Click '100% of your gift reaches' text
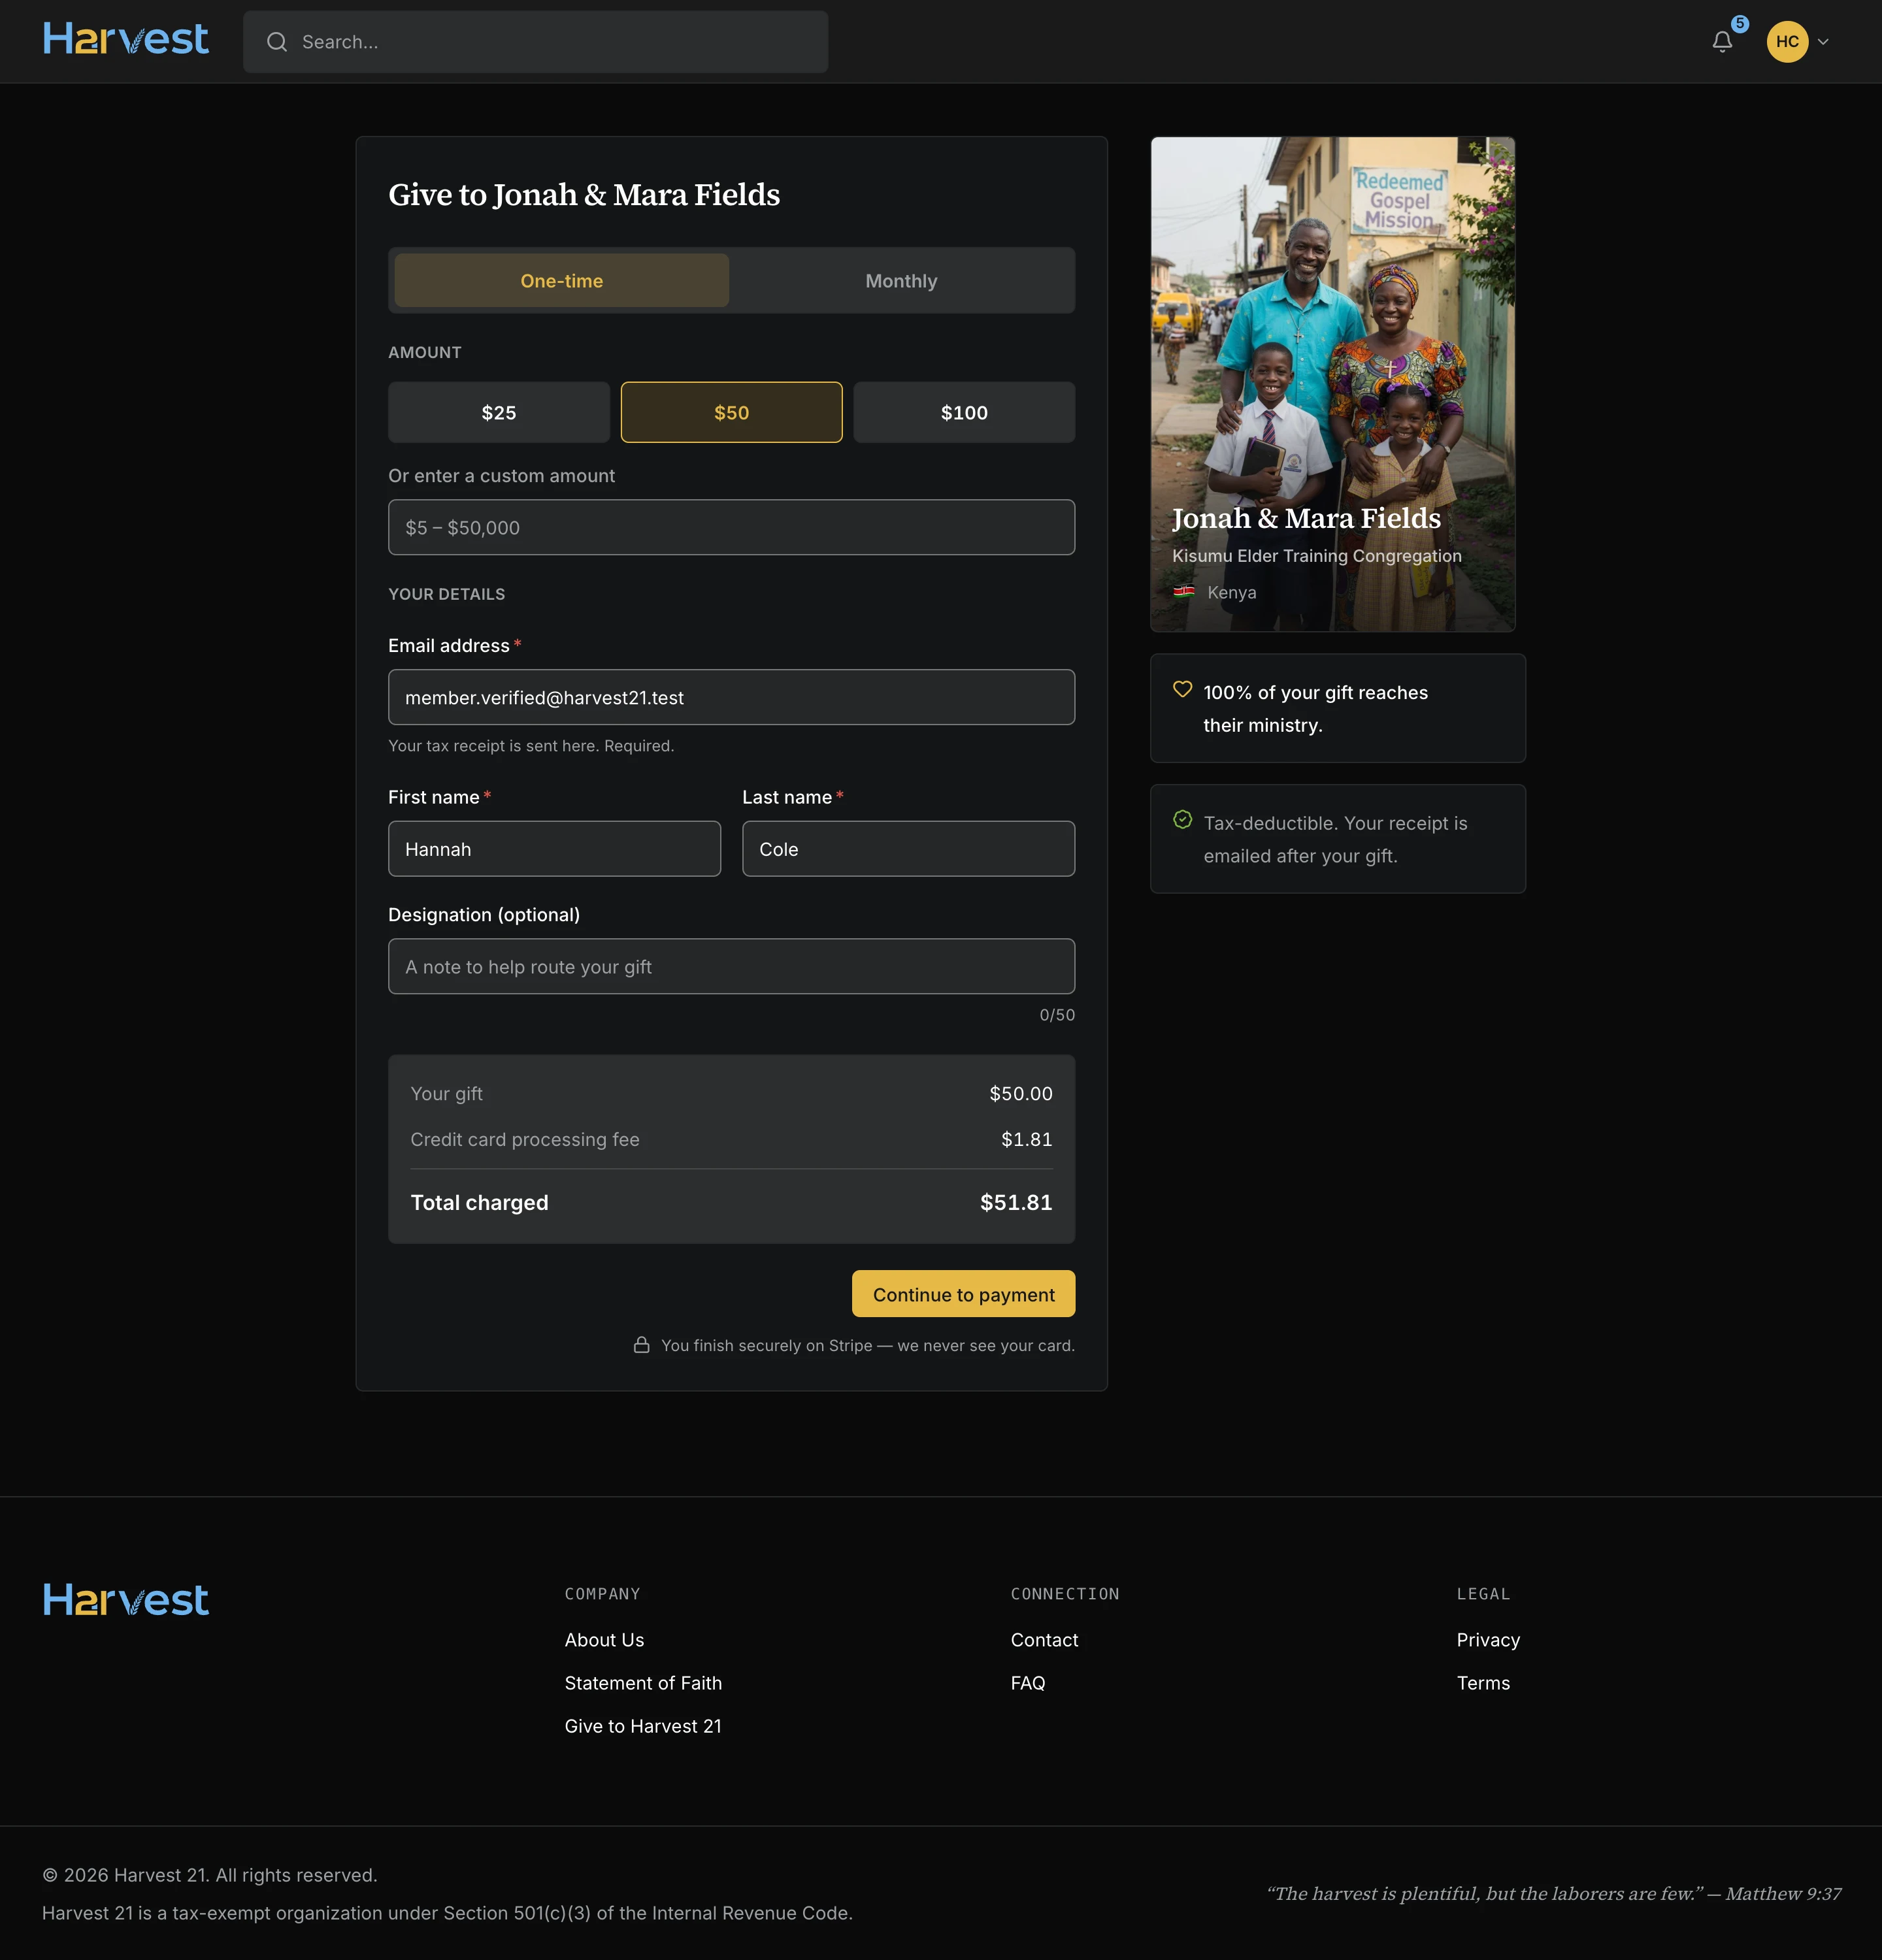The height and width of the screenshot is (1960, 1882). click(x=1316, y=693)
